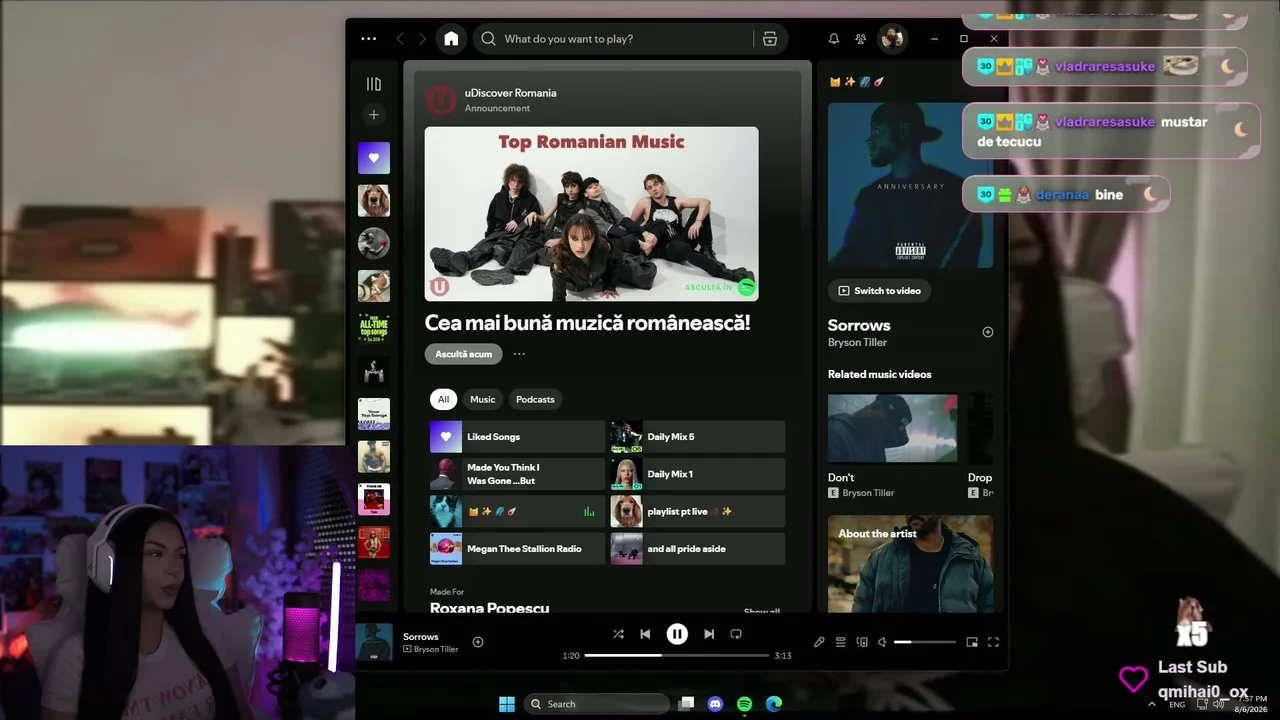Open Daily Mix 1
The height and width of the screenshot is (720, 1280).
(698, 474)
